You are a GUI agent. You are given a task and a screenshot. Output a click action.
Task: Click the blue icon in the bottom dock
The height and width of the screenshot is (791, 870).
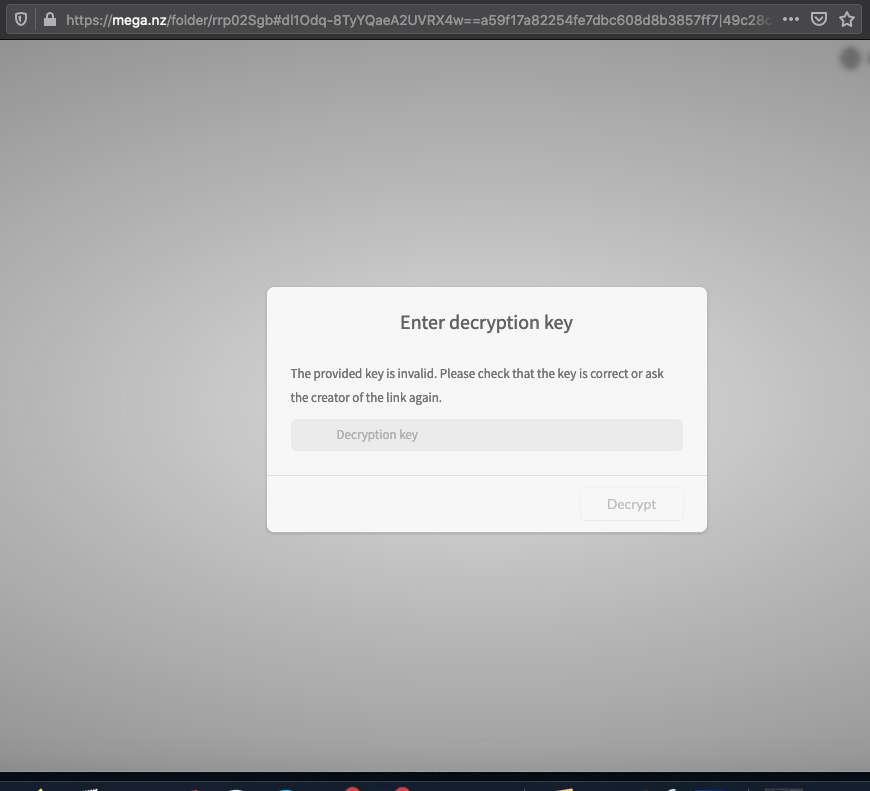click(x=286, y=788)
